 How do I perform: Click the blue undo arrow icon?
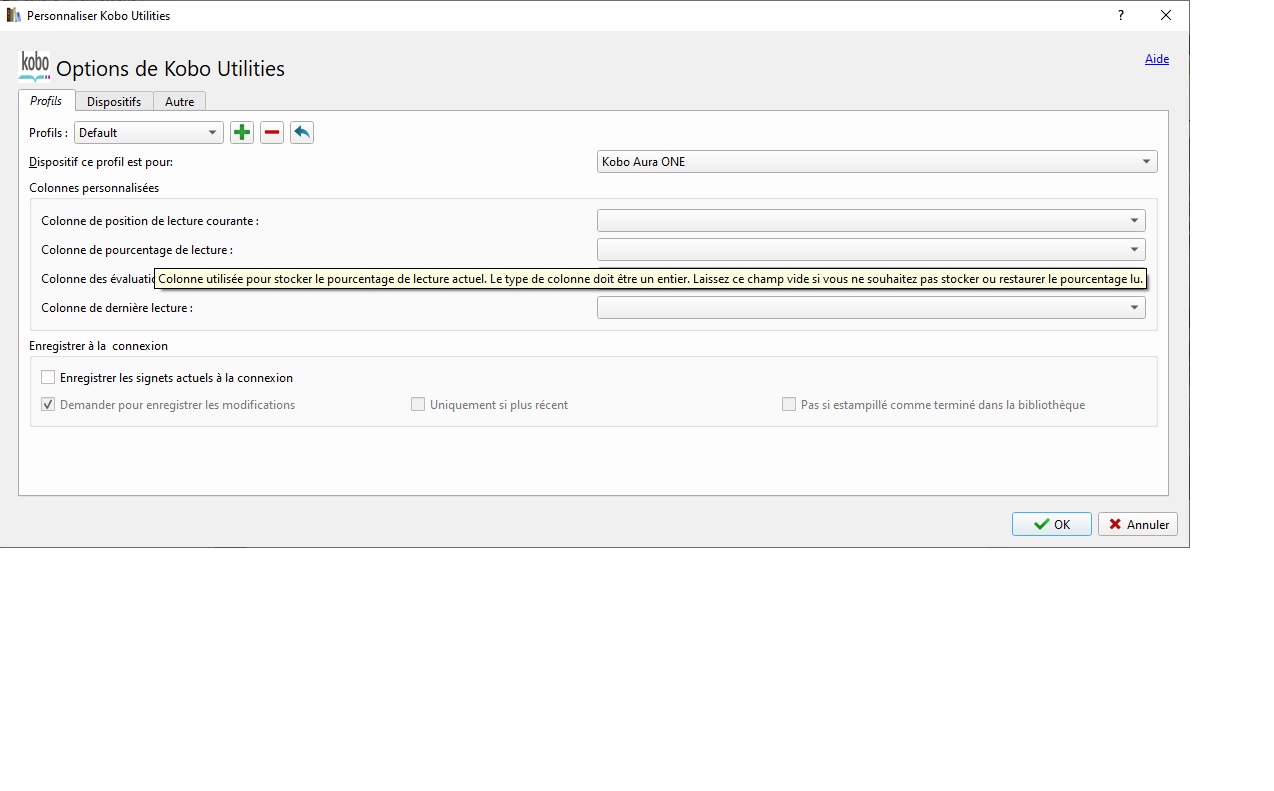(x=302, y=132)
